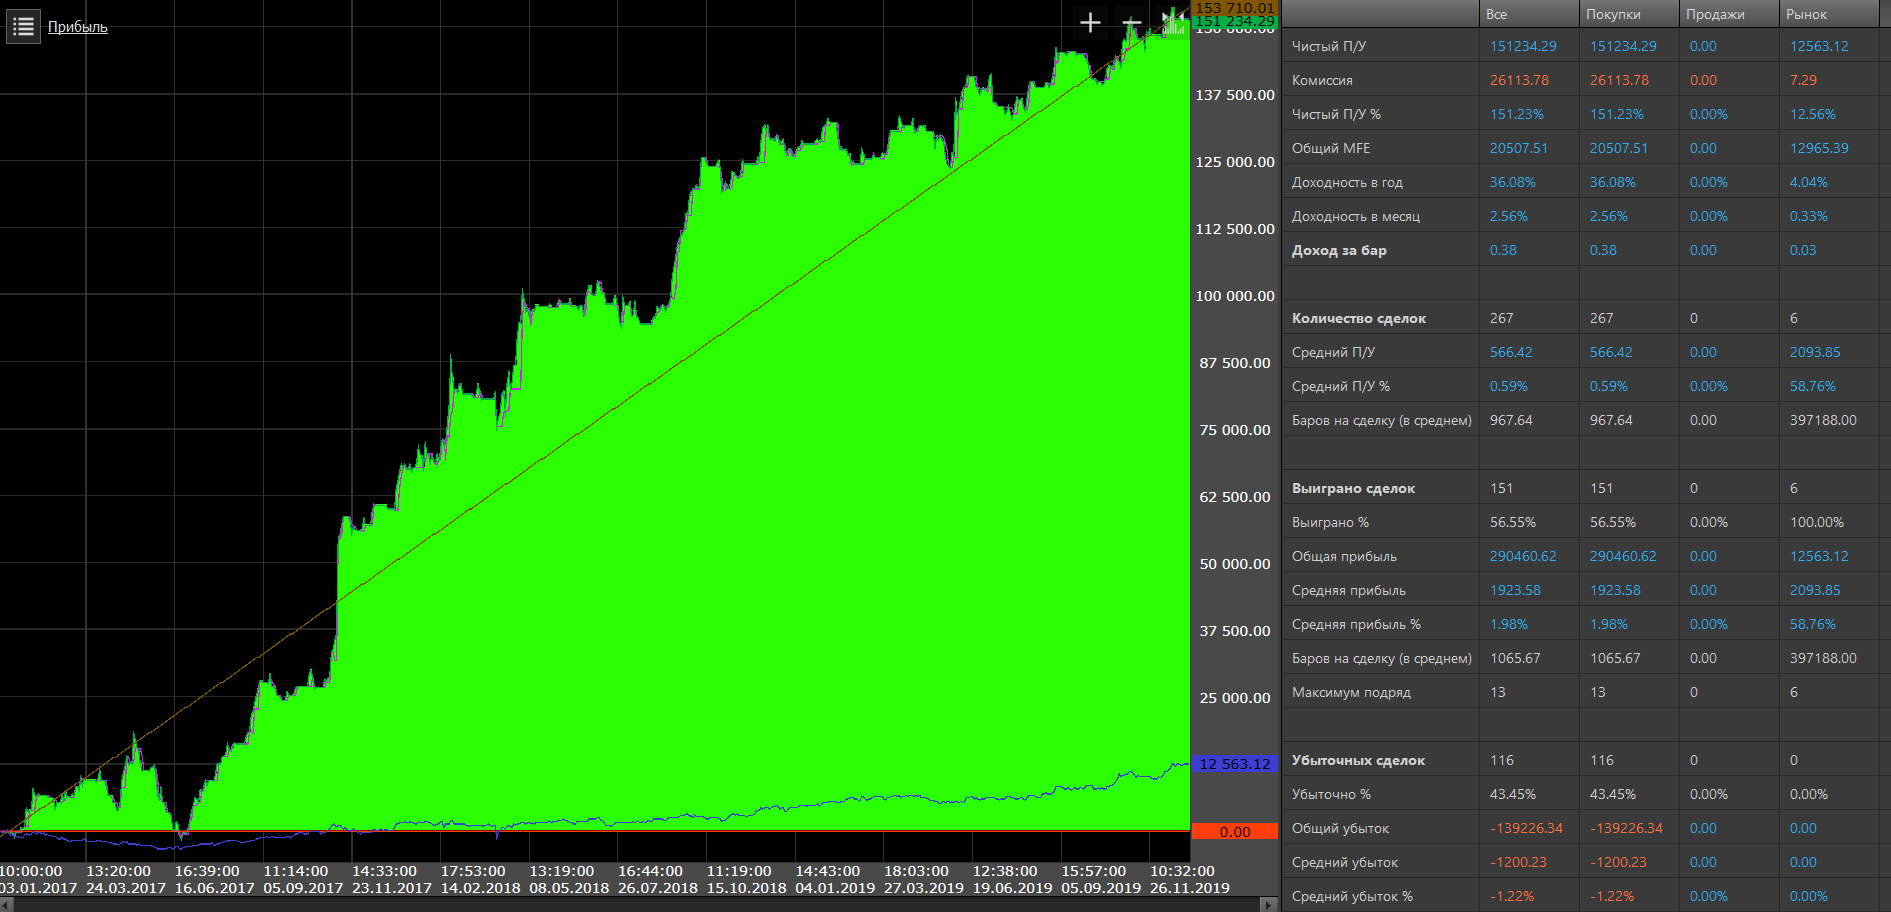This screenshot has height=912, width=1891.
Task: Click the fit-chart-to-window icon
Action: (1172, 23)
